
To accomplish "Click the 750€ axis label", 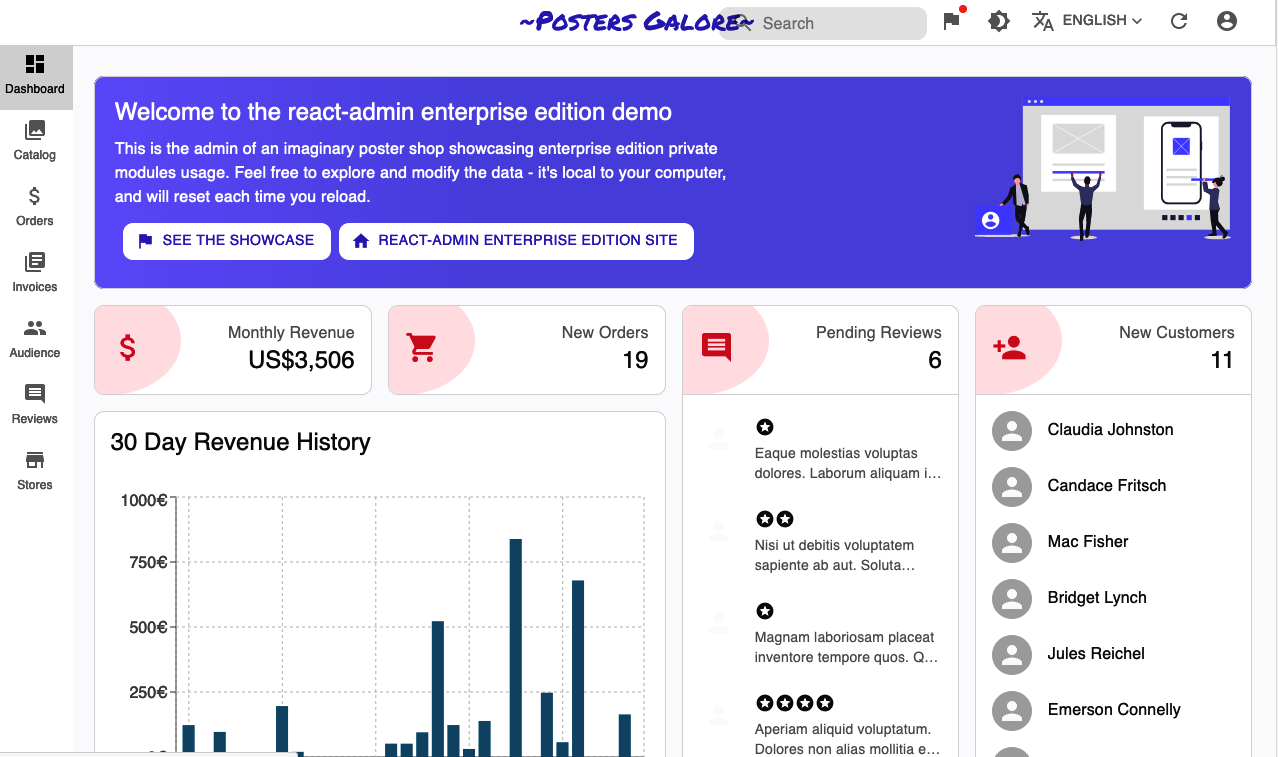I will click(148, 563).
